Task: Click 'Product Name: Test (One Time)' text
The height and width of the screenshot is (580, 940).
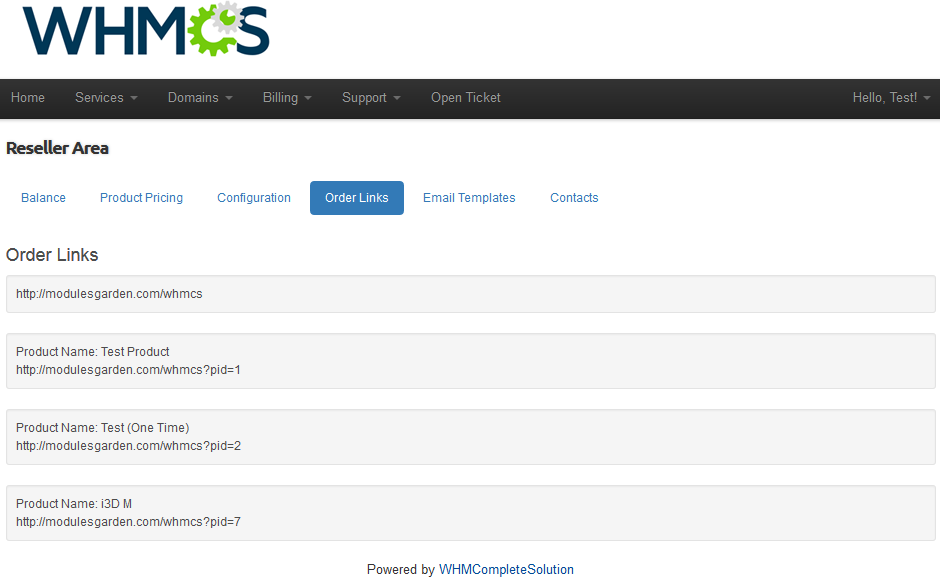Action: 103,428
